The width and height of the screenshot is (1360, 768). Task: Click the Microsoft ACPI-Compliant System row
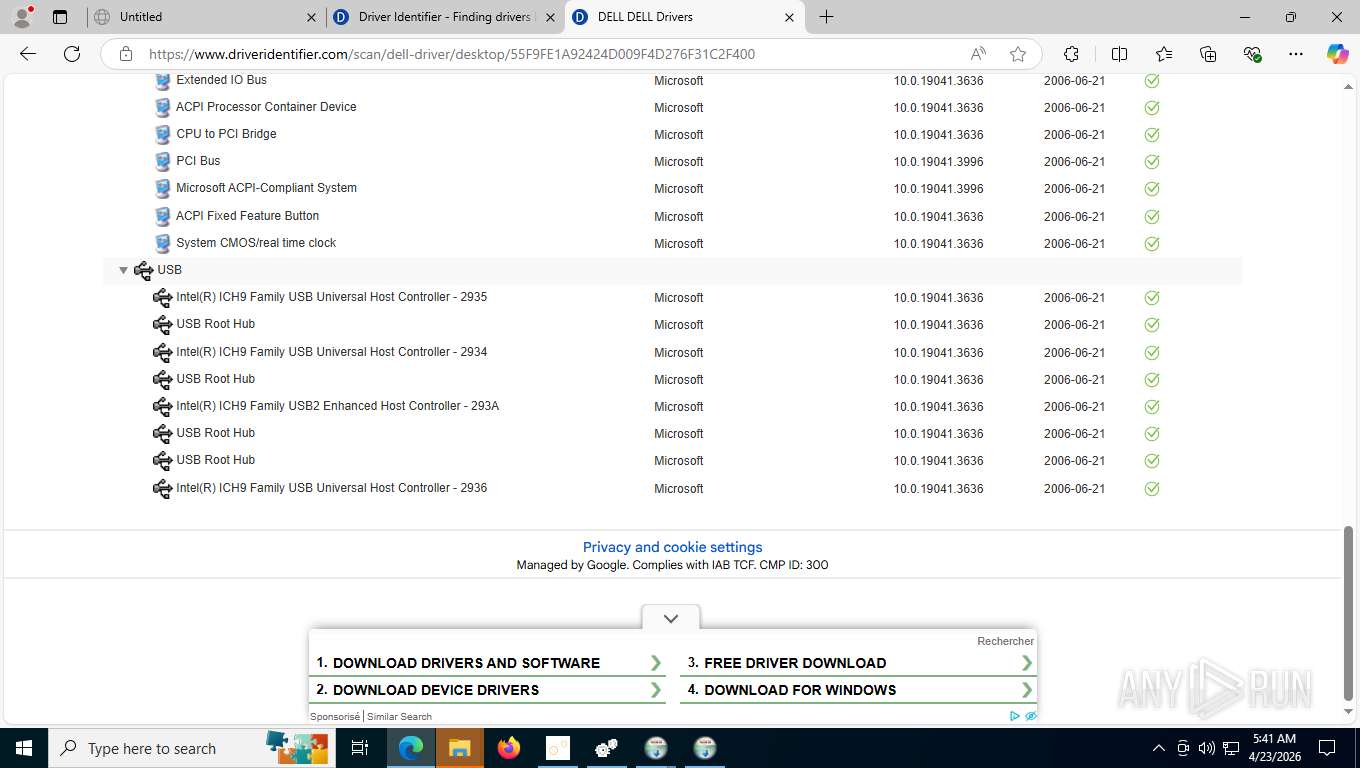click(x=672, y=188)
